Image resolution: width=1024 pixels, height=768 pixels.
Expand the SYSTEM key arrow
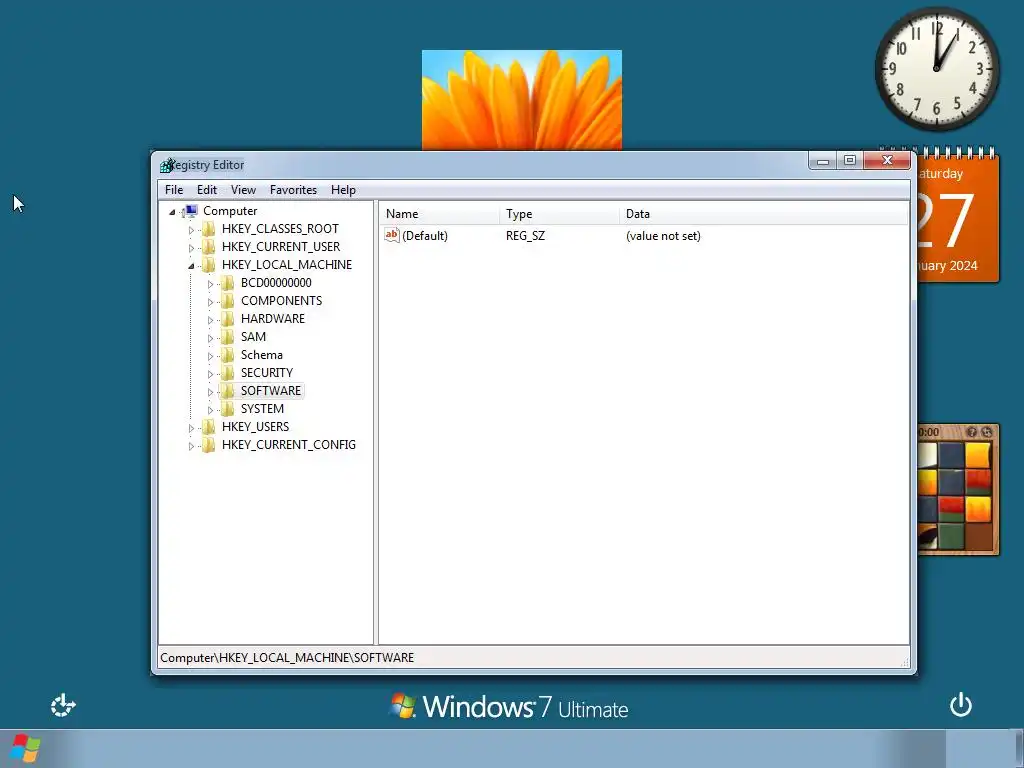point(210,410)
